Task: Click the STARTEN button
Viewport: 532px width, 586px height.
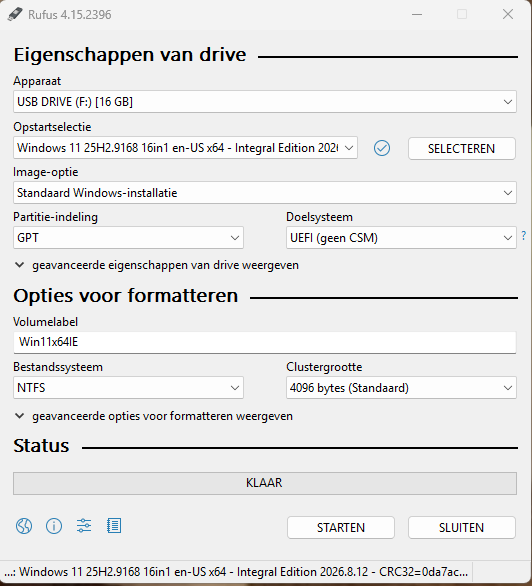Action: 341,528
